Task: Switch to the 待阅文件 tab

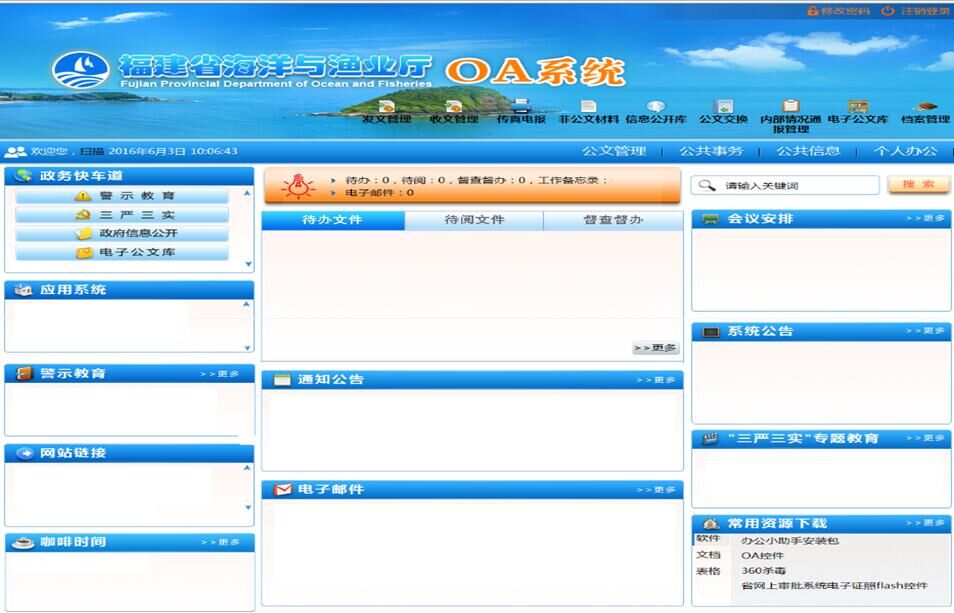Action: tap(474, 220)
